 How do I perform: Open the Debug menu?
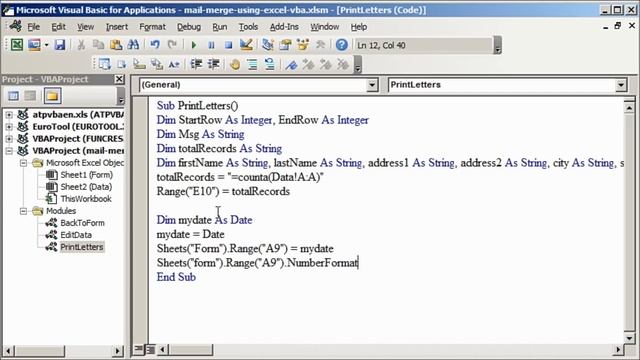pos(189,27)
